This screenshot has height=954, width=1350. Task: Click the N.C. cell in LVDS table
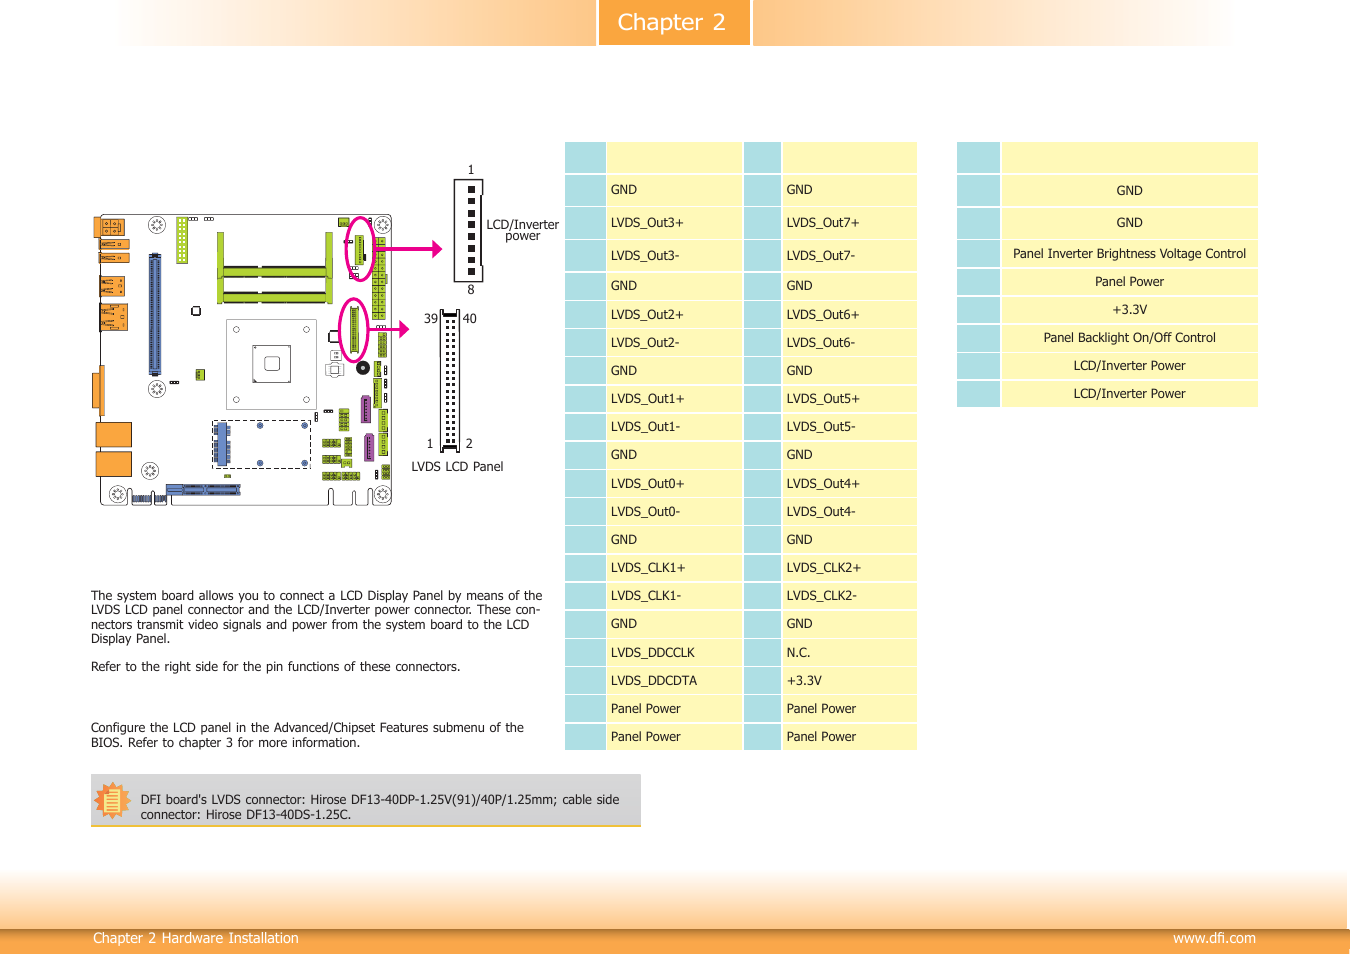[849, 653]
